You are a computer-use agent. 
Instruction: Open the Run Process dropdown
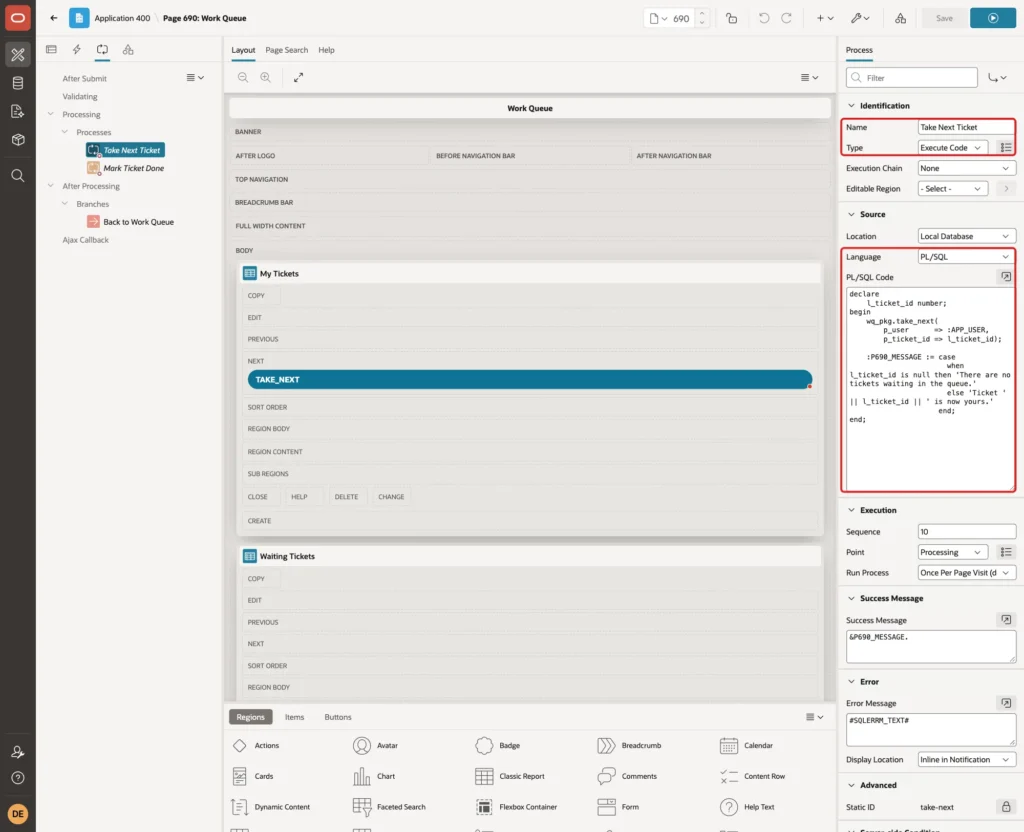pos(967,572)
